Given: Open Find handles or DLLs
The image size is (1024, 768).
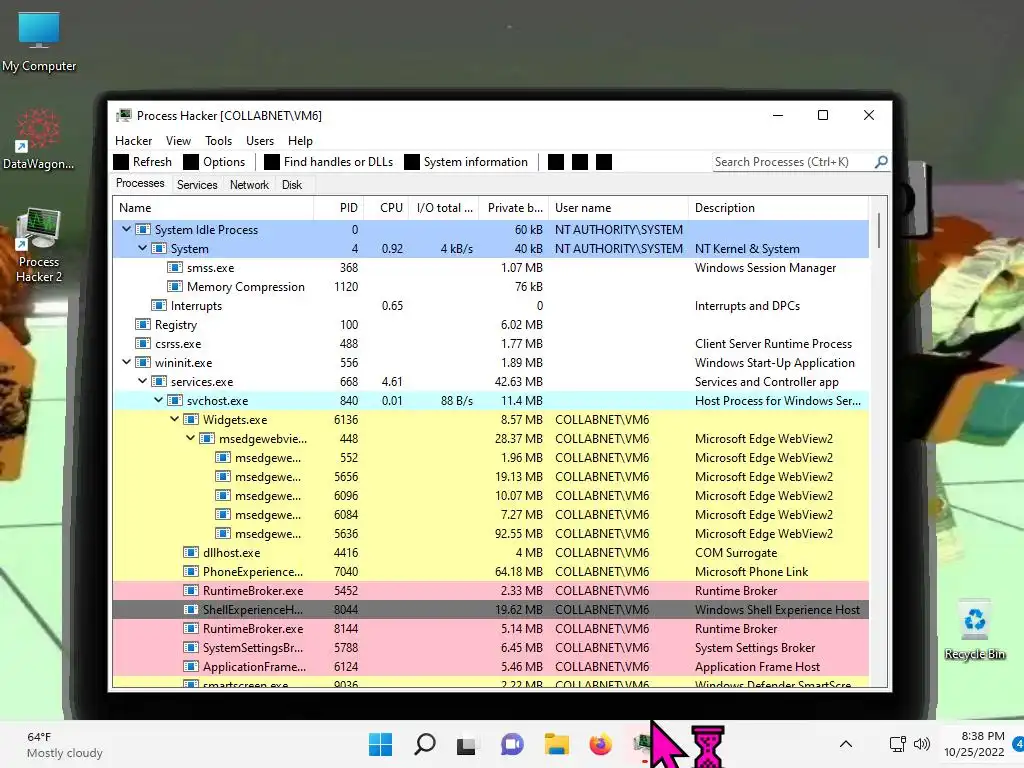Looking at the screenshot, I should [x=328, y=162].
